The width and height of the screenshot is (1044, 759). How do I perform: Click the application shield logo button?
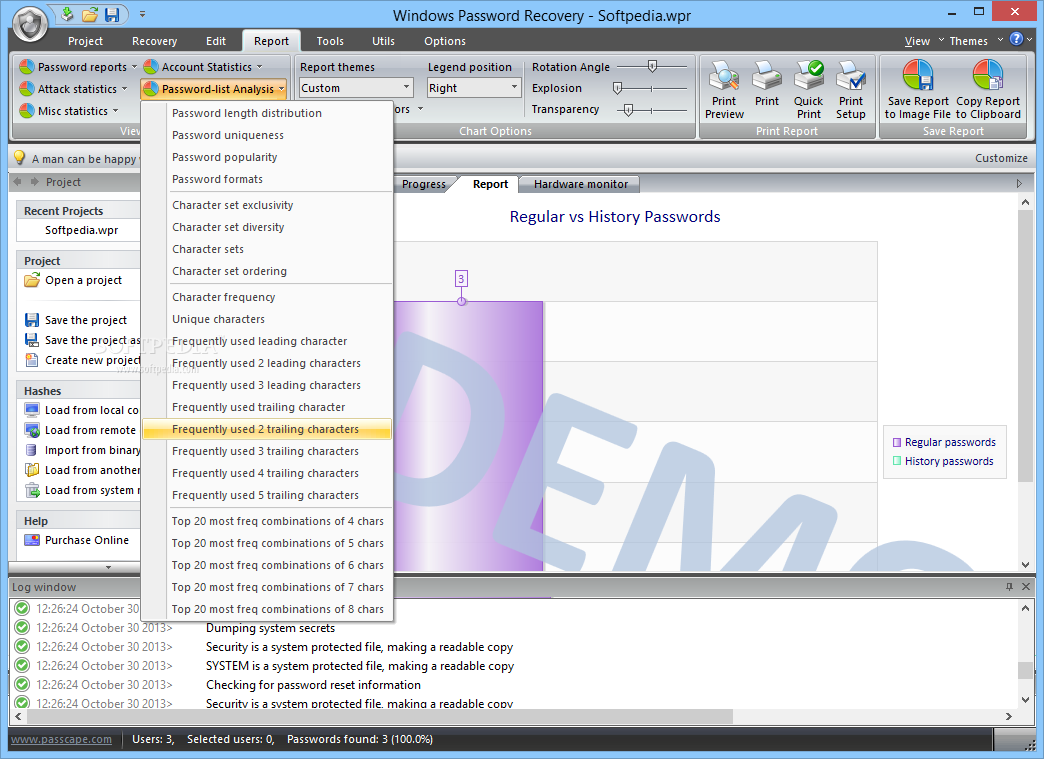(x=30, y=24)
